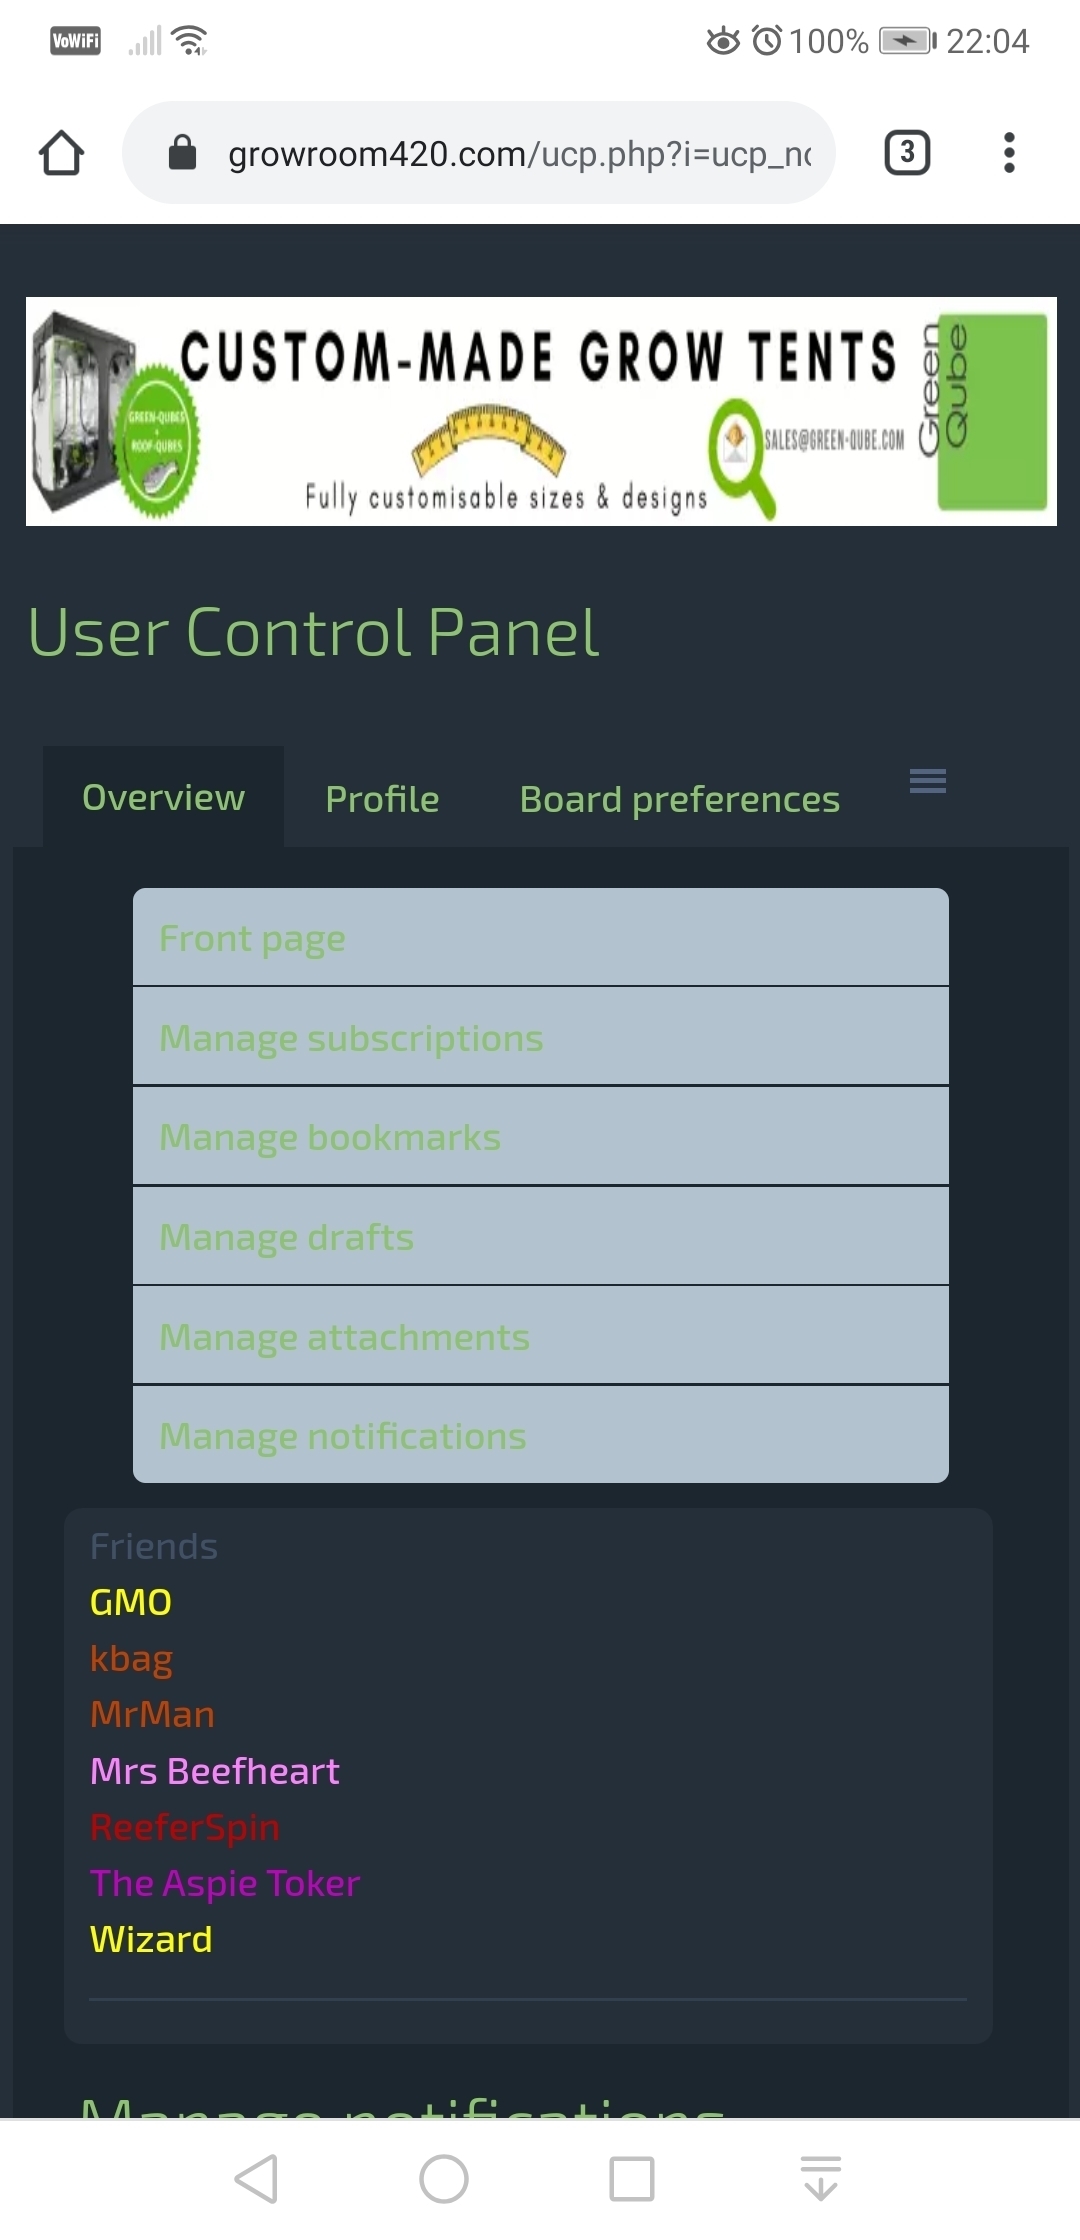Viewport: 1080px width, 2240px height.
Task: Open Manage attachments
Action: [x=344, y=1337]
